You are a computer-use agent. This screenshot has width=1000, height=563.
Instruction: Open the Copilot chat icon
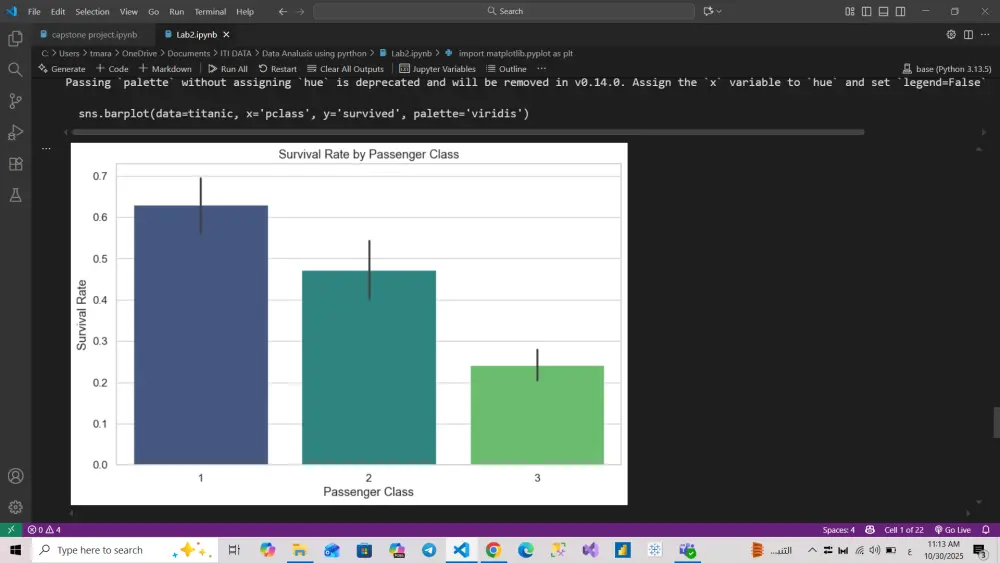click(x=708, y=11)
